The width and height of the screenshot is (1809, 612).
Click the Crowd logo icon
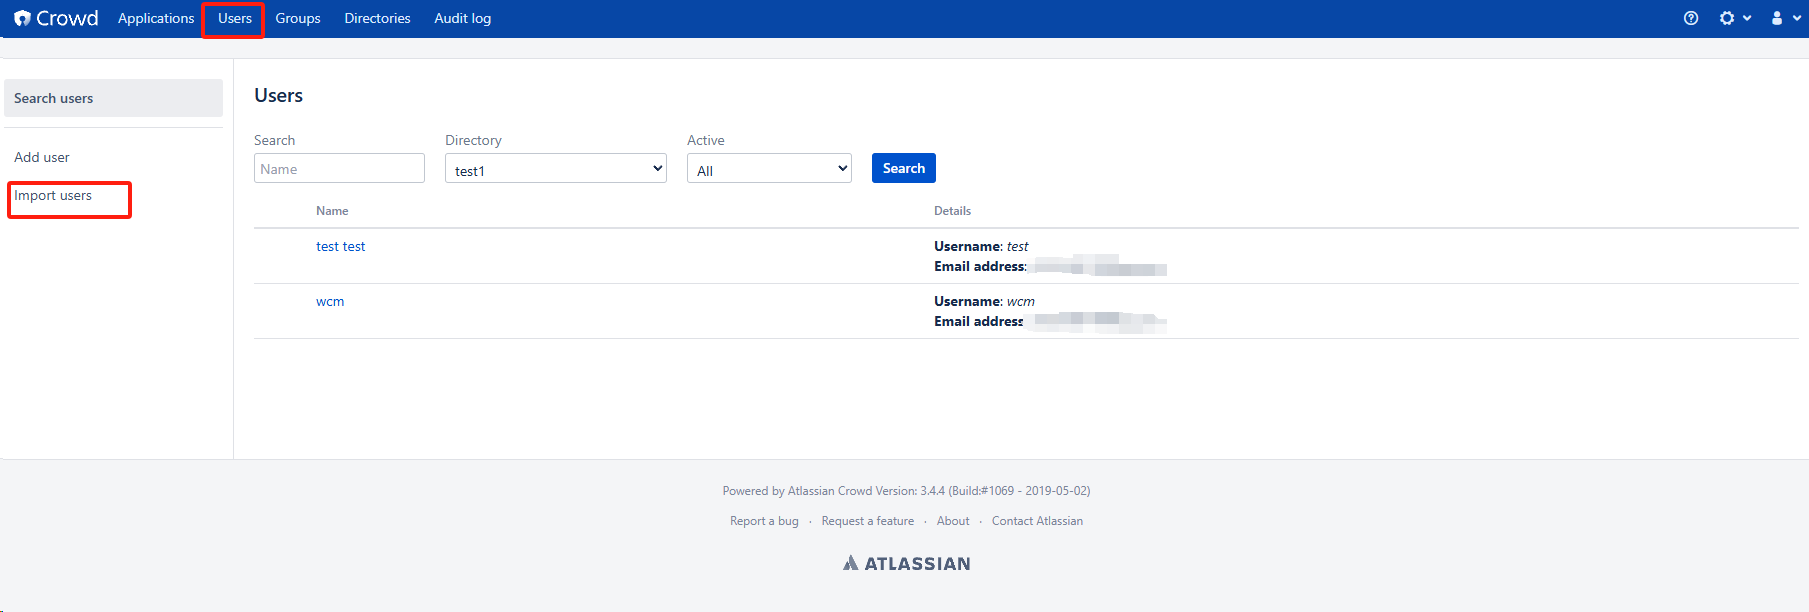(22, 18)
